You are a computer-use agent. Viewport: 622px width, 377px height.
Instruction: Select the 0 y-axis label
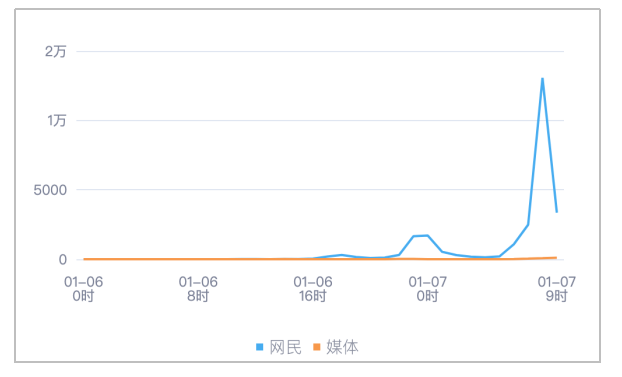[63, 260]
